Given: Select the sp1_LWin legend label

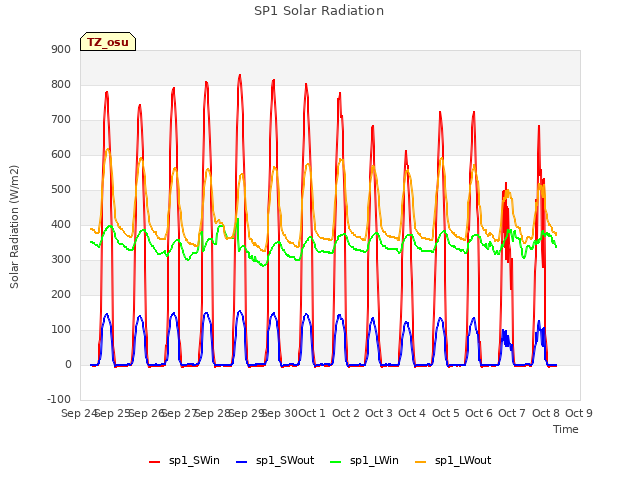Looking at the screenshot, I should 374,460.
